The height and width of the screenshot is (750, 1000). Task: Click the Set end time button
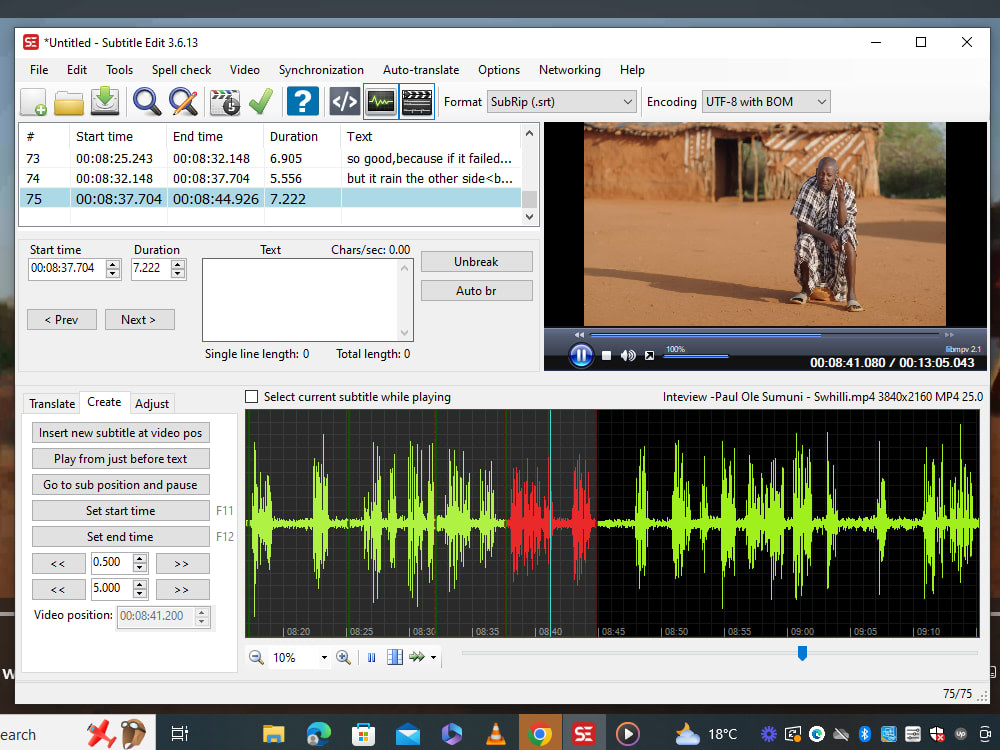[x=121, y=537]
